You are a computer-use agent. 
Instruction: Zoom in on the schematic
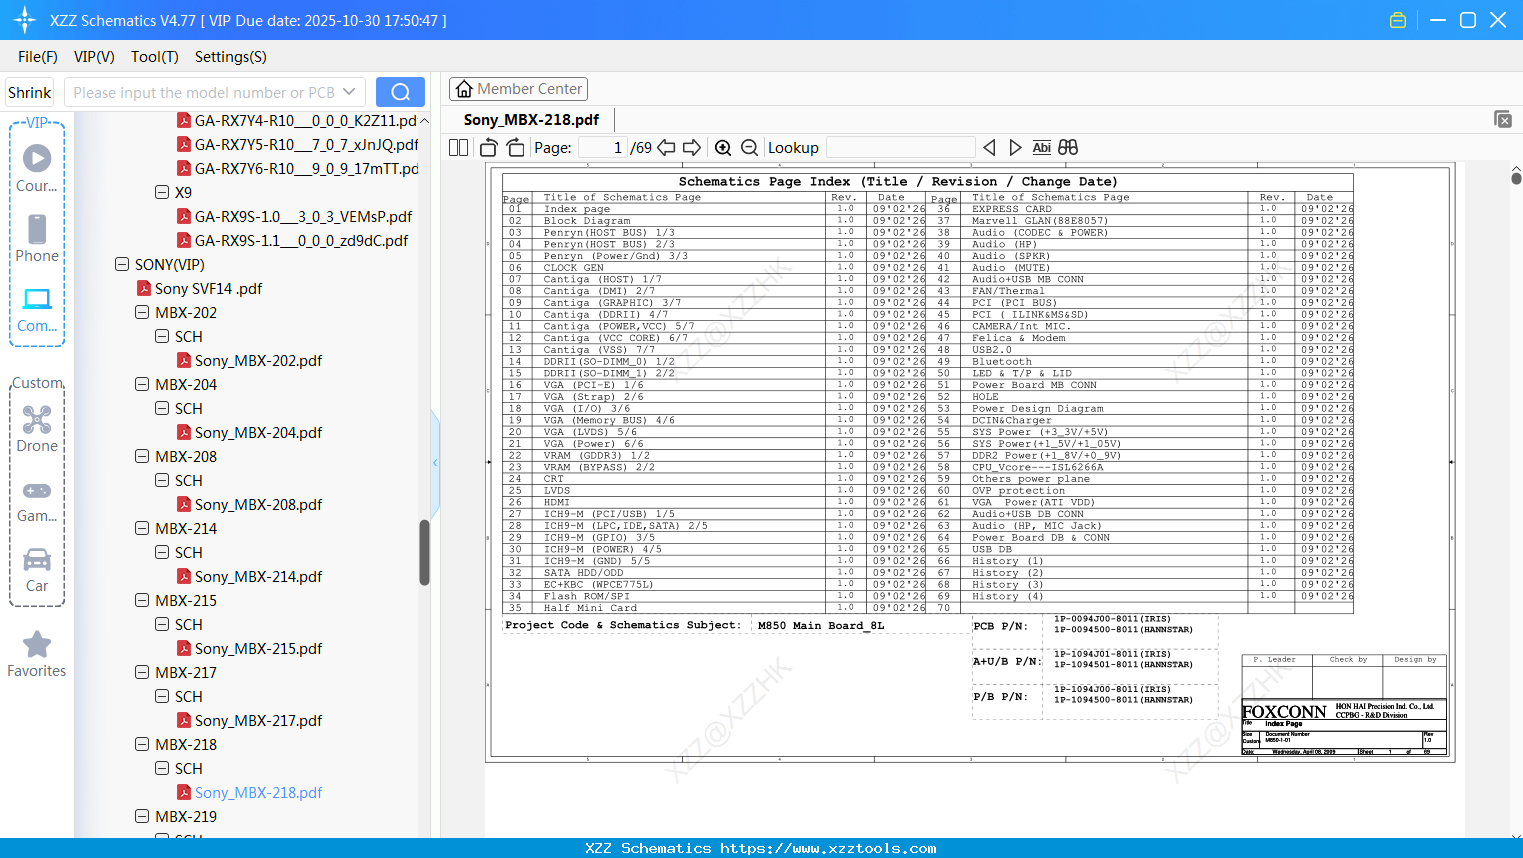723,148
